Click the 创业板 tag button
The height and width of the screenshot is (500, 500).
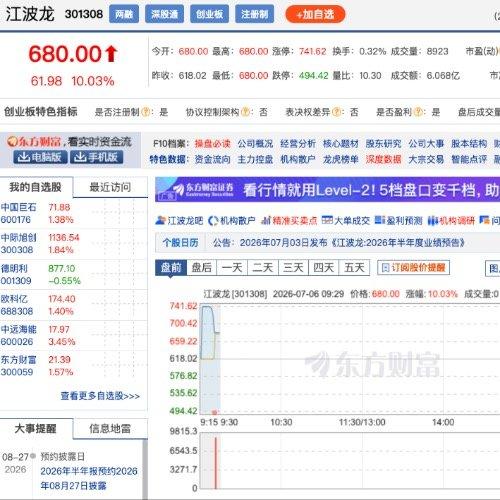pyautogui.click(x=209, y=14)
